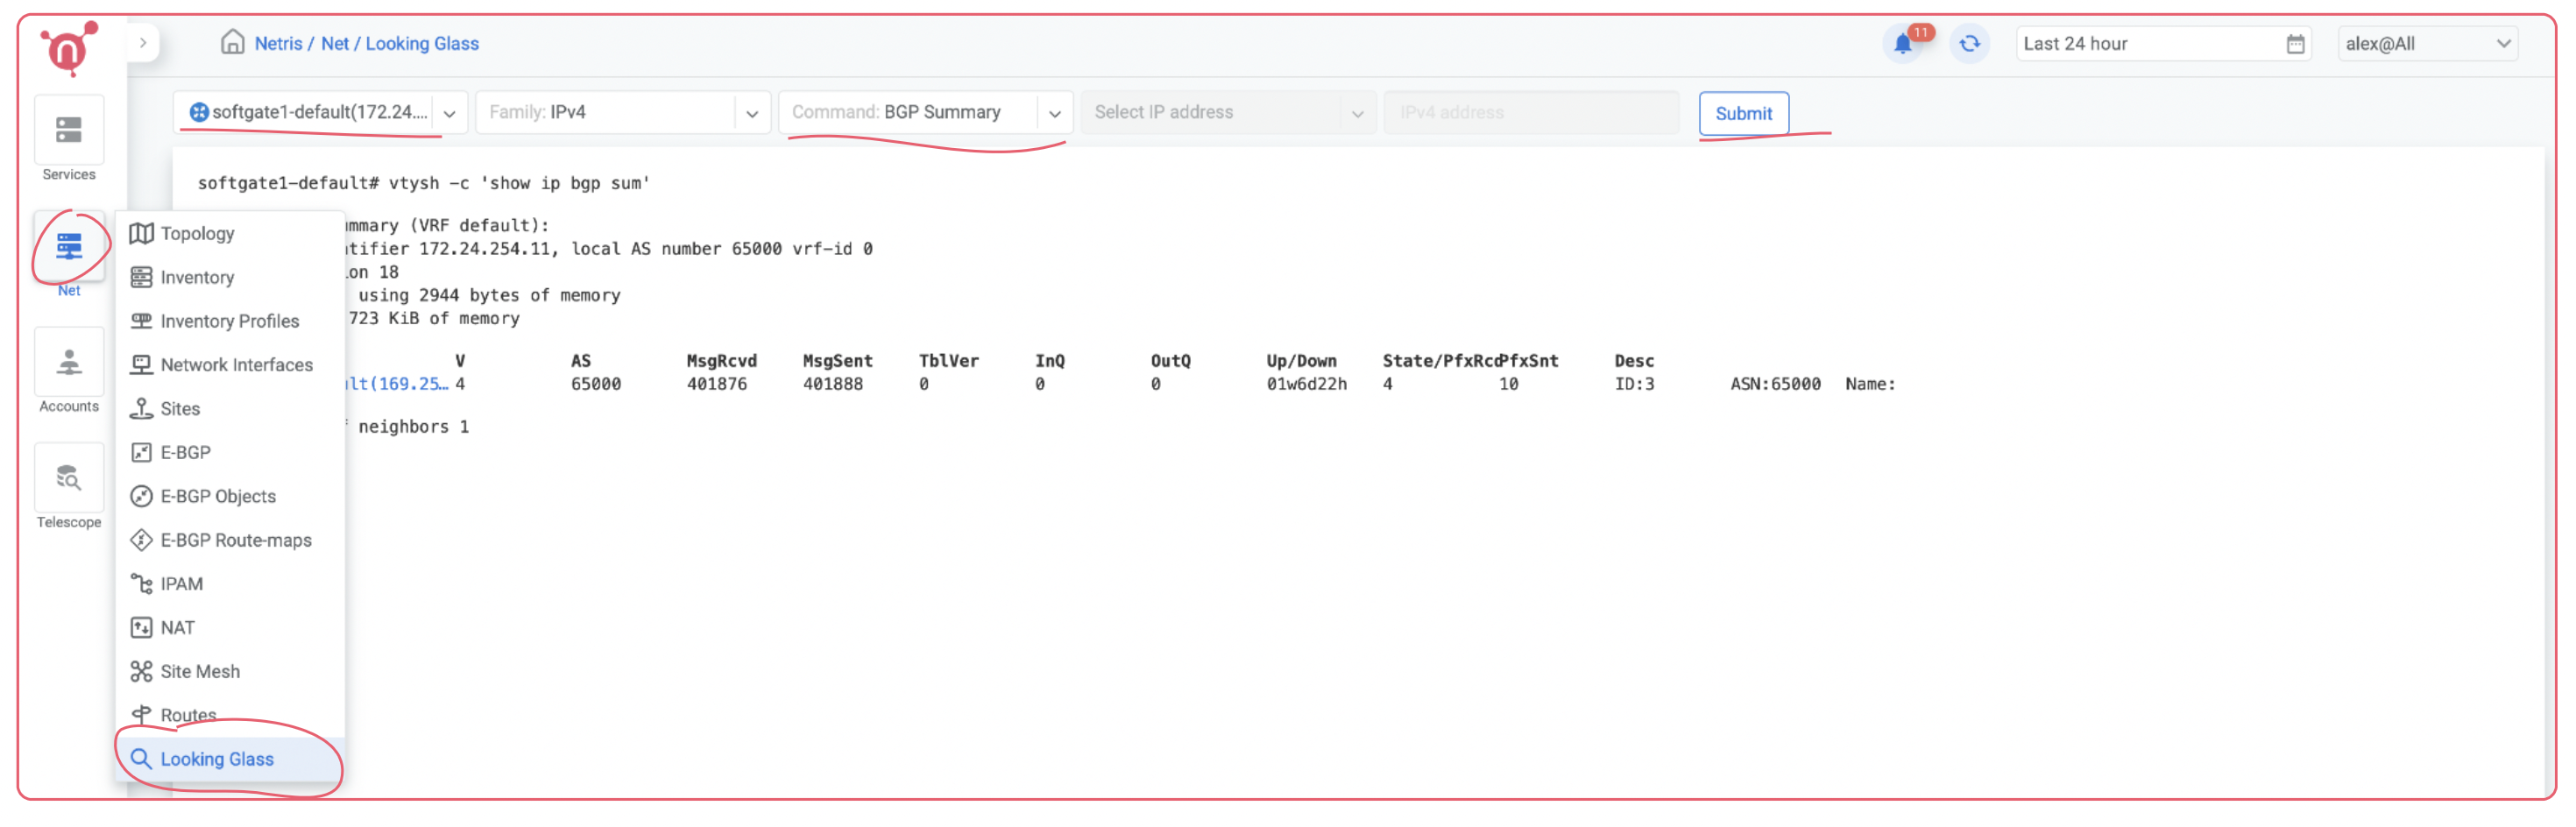Open the alex@All tenant selector
The height and width of the screenshot is (827, 2576).
(x=2428, y=43)
